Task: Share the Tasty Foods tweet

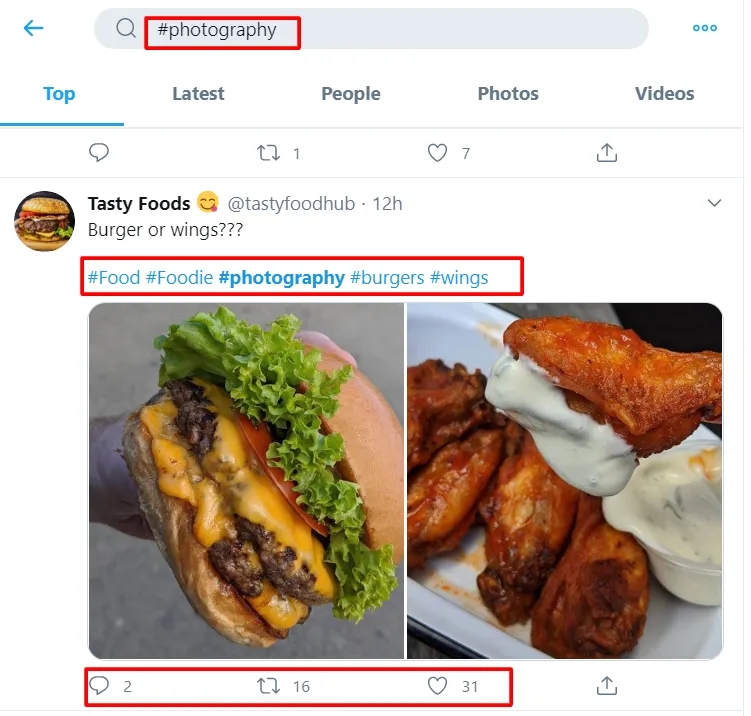Action: pyautogui.click(x=607, y=686)
